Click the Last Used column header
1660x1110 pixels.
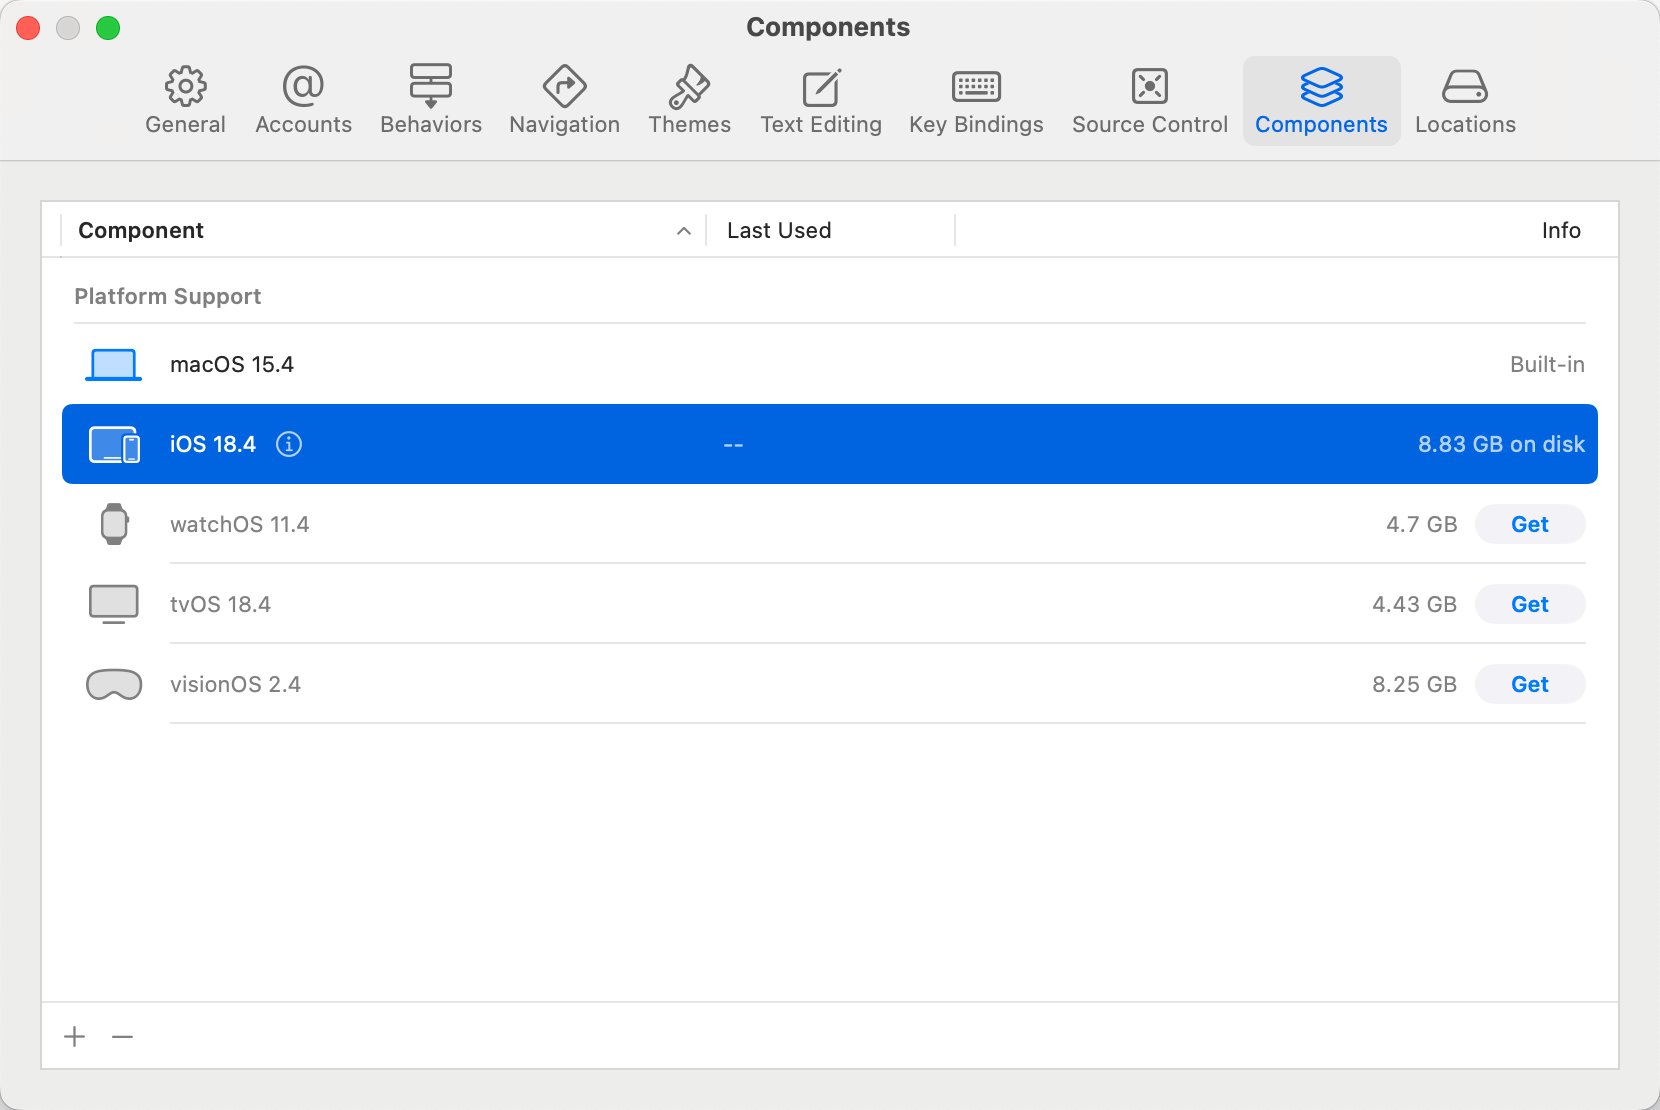point(779,231)
